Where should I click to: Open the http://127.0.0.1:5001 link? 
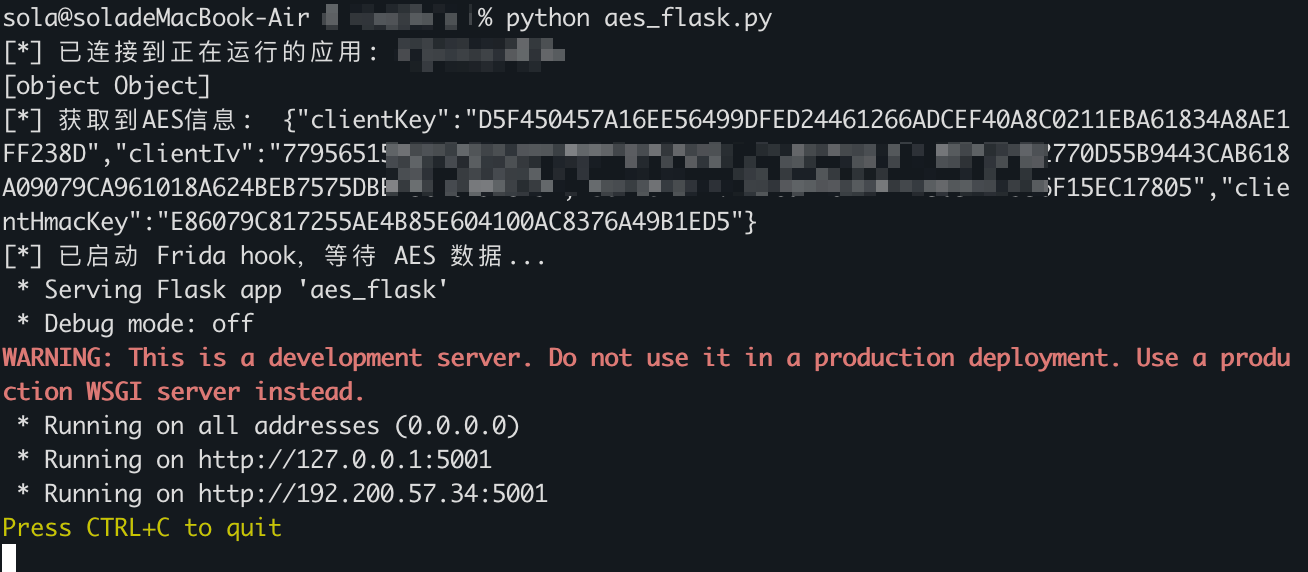[x=344, y=460]
